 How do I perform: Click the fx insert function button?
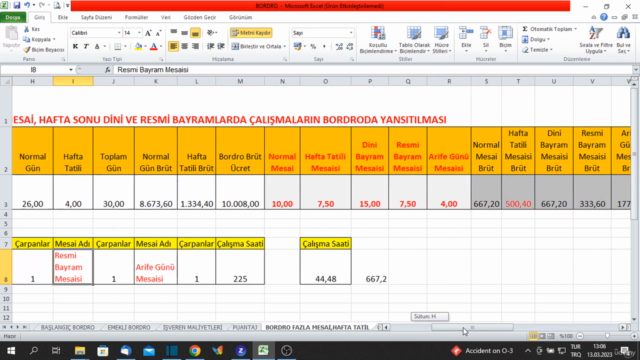[107, 70]
